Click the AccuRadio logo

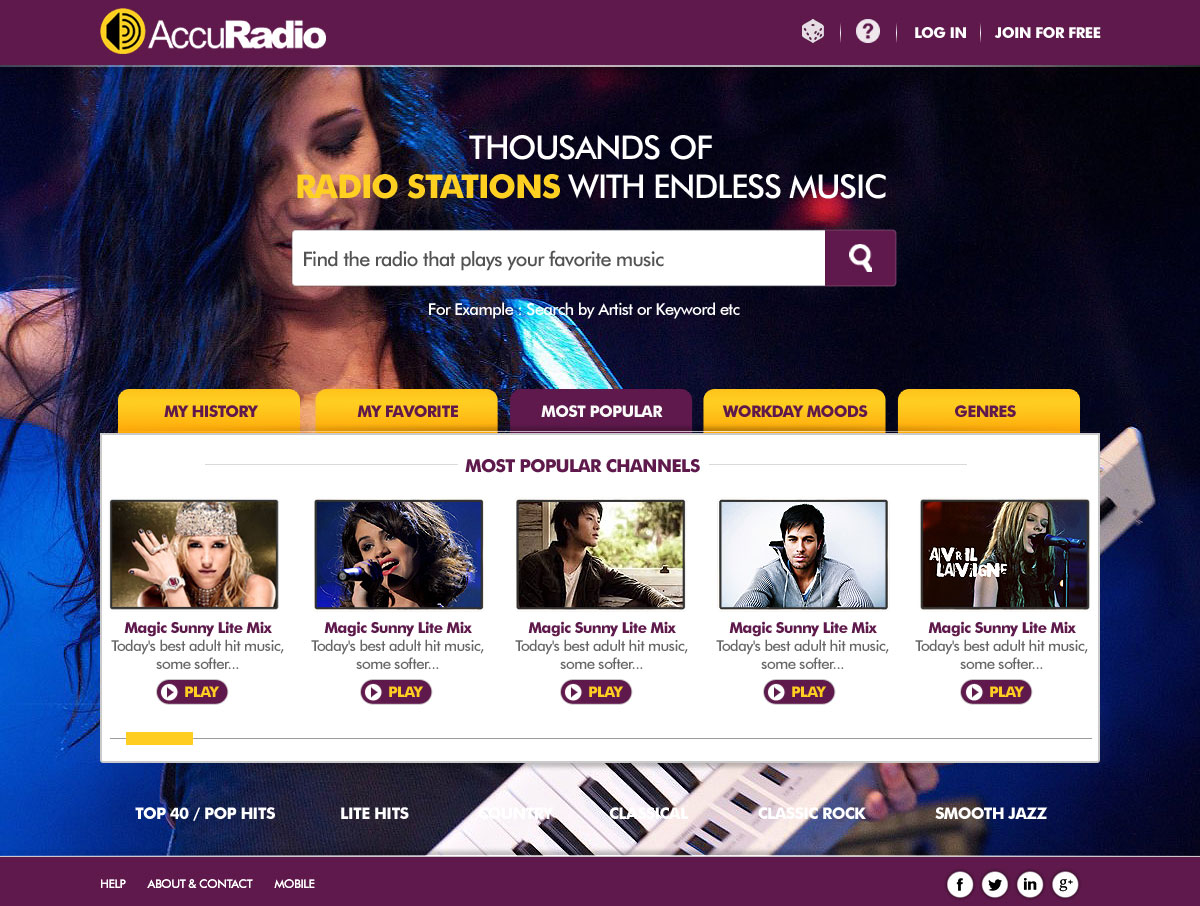(213, 32)
